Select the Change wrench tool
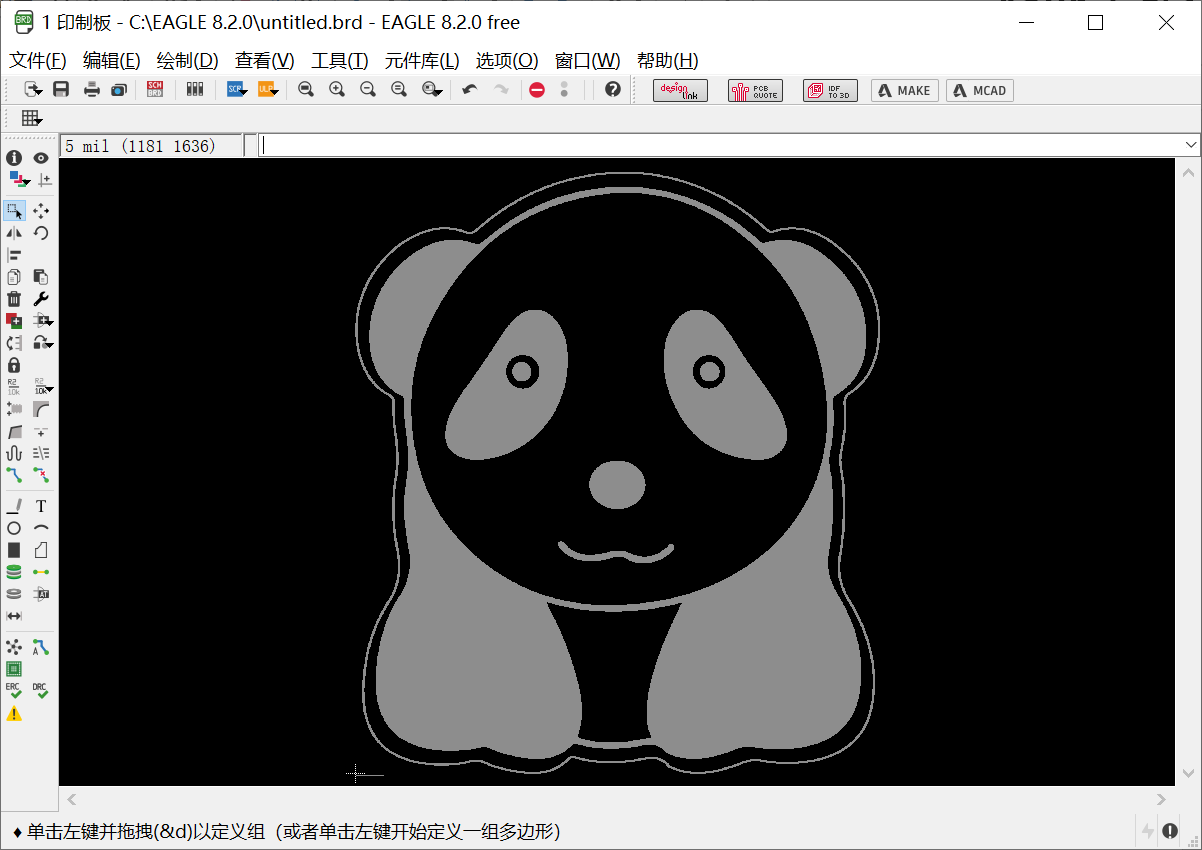 (x=41, y=299)
